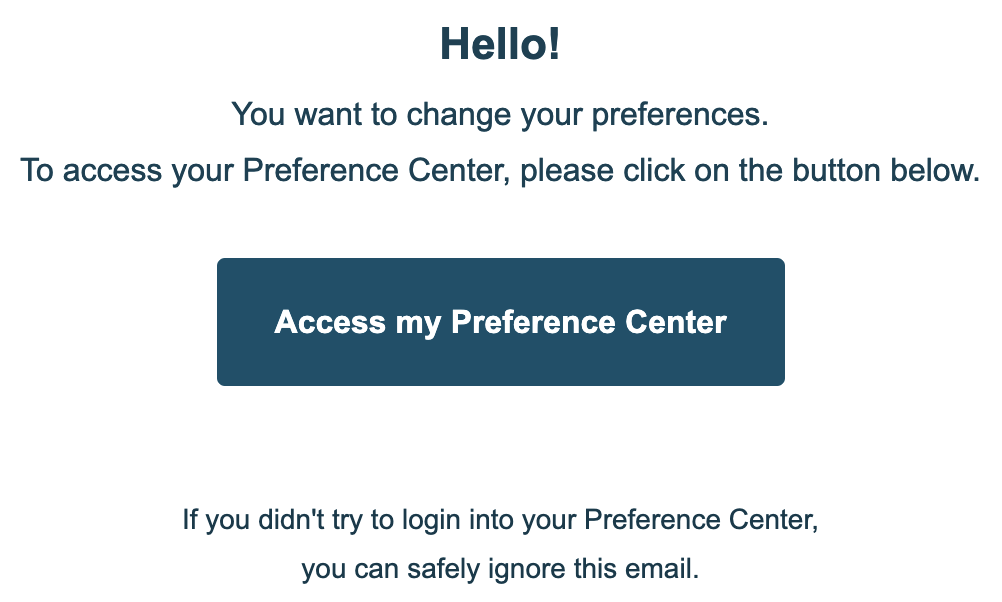
Task: Click the 'You want to change your preferences' line
Action: click(500, 114)
